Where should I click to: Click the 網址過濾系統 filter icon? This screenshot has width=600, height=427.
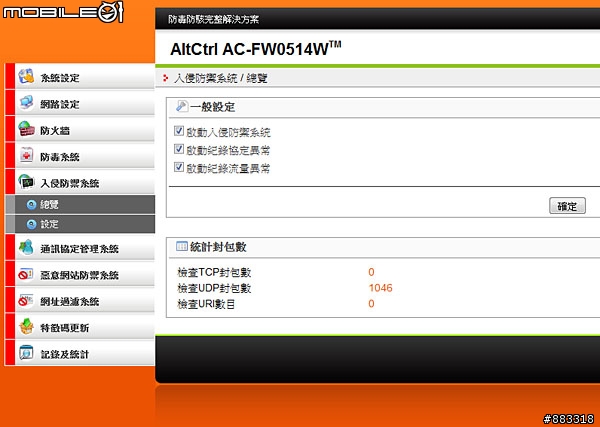[26, 301]
